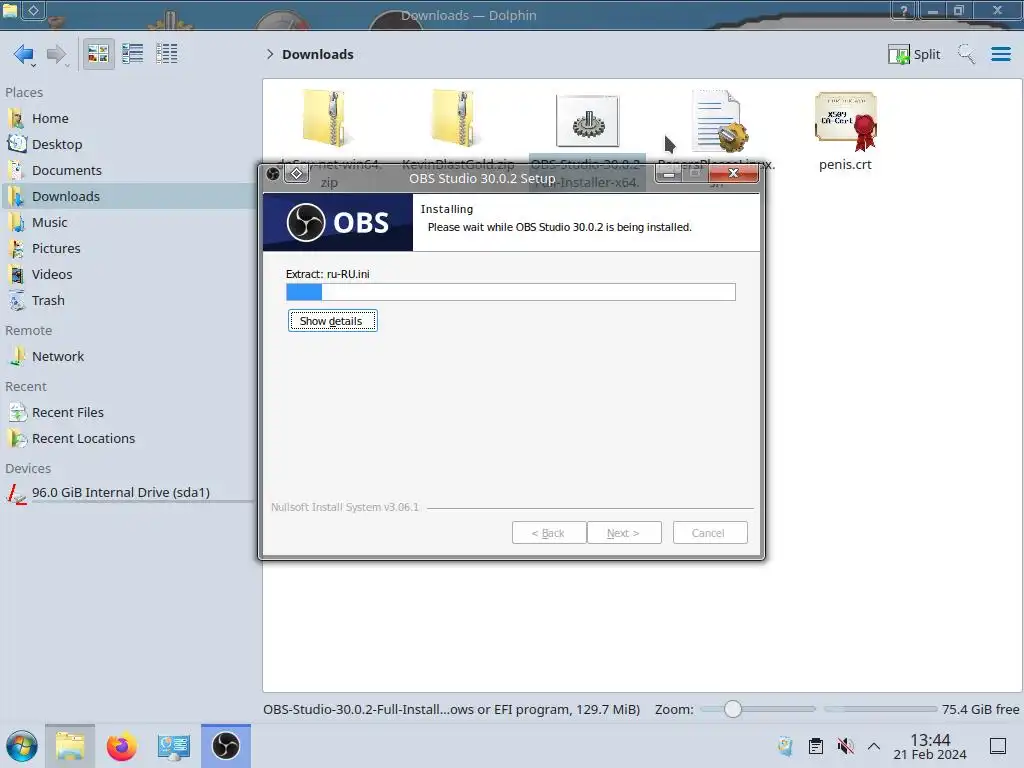Select the Downloads breadcrumb label
The height and width of the screenshot is (768, 1024).
[317, 54]
